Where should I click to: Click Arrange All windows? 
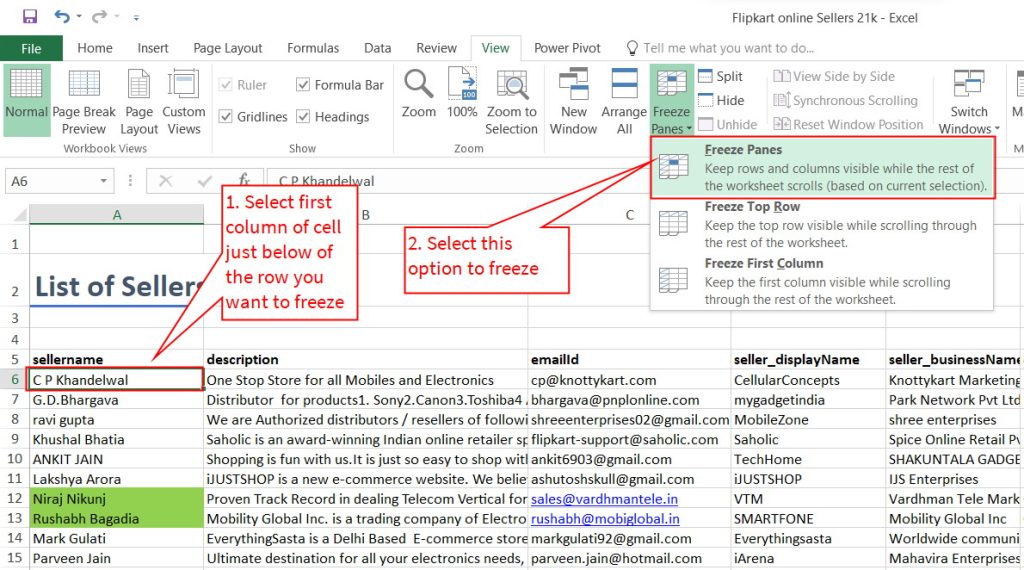[624, 100]
